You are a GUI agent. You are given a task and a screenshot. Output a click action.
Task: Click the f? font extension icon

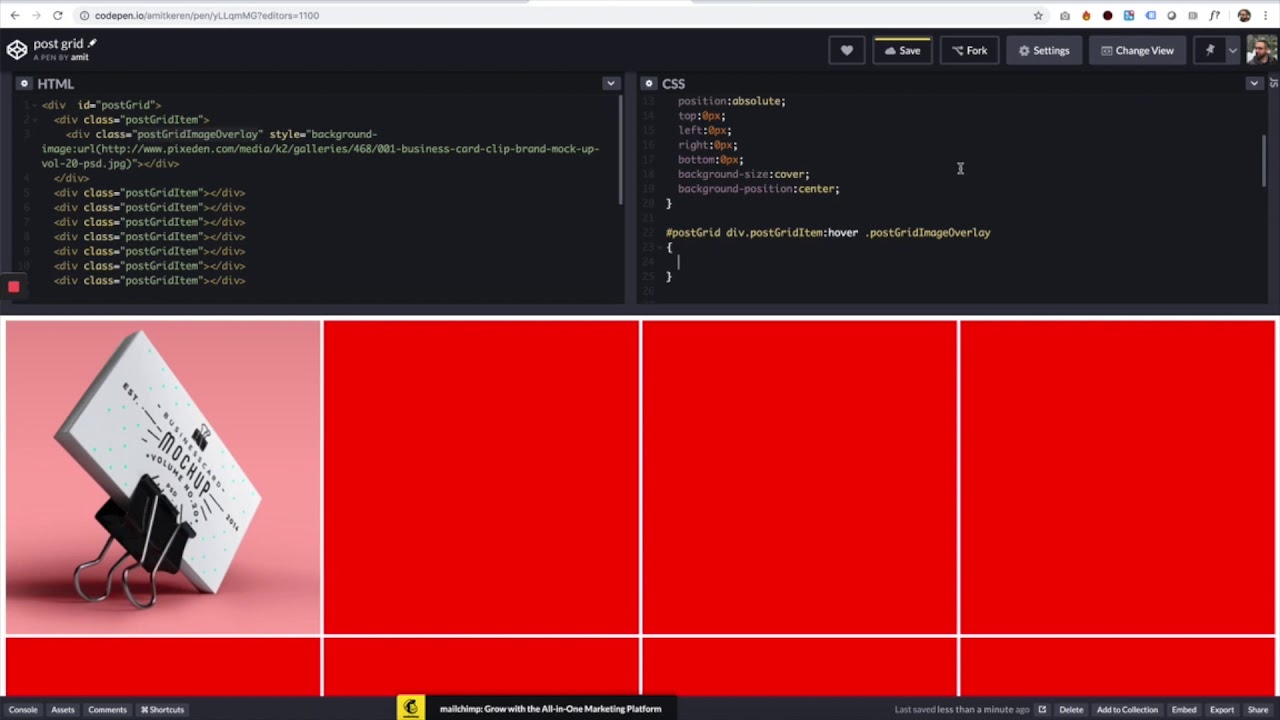pos(1215,16)
